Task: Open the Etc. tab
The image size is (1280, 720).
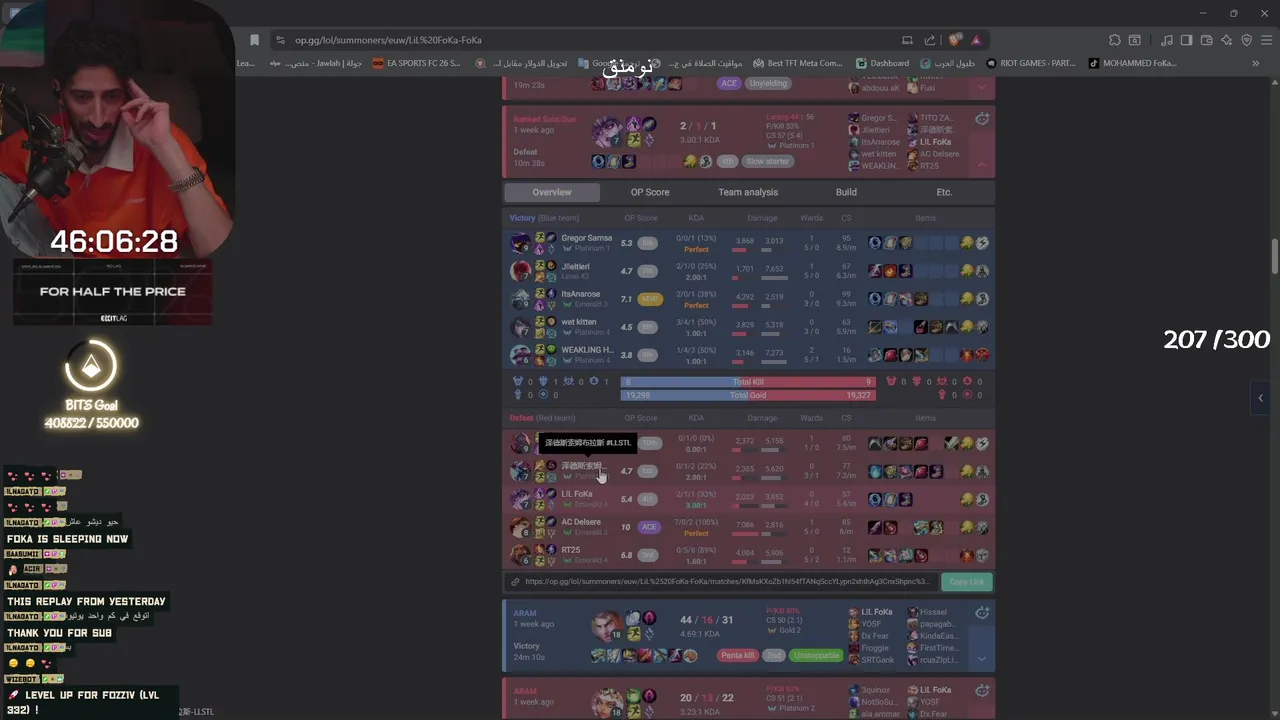Action: click(x=944, y=192)
